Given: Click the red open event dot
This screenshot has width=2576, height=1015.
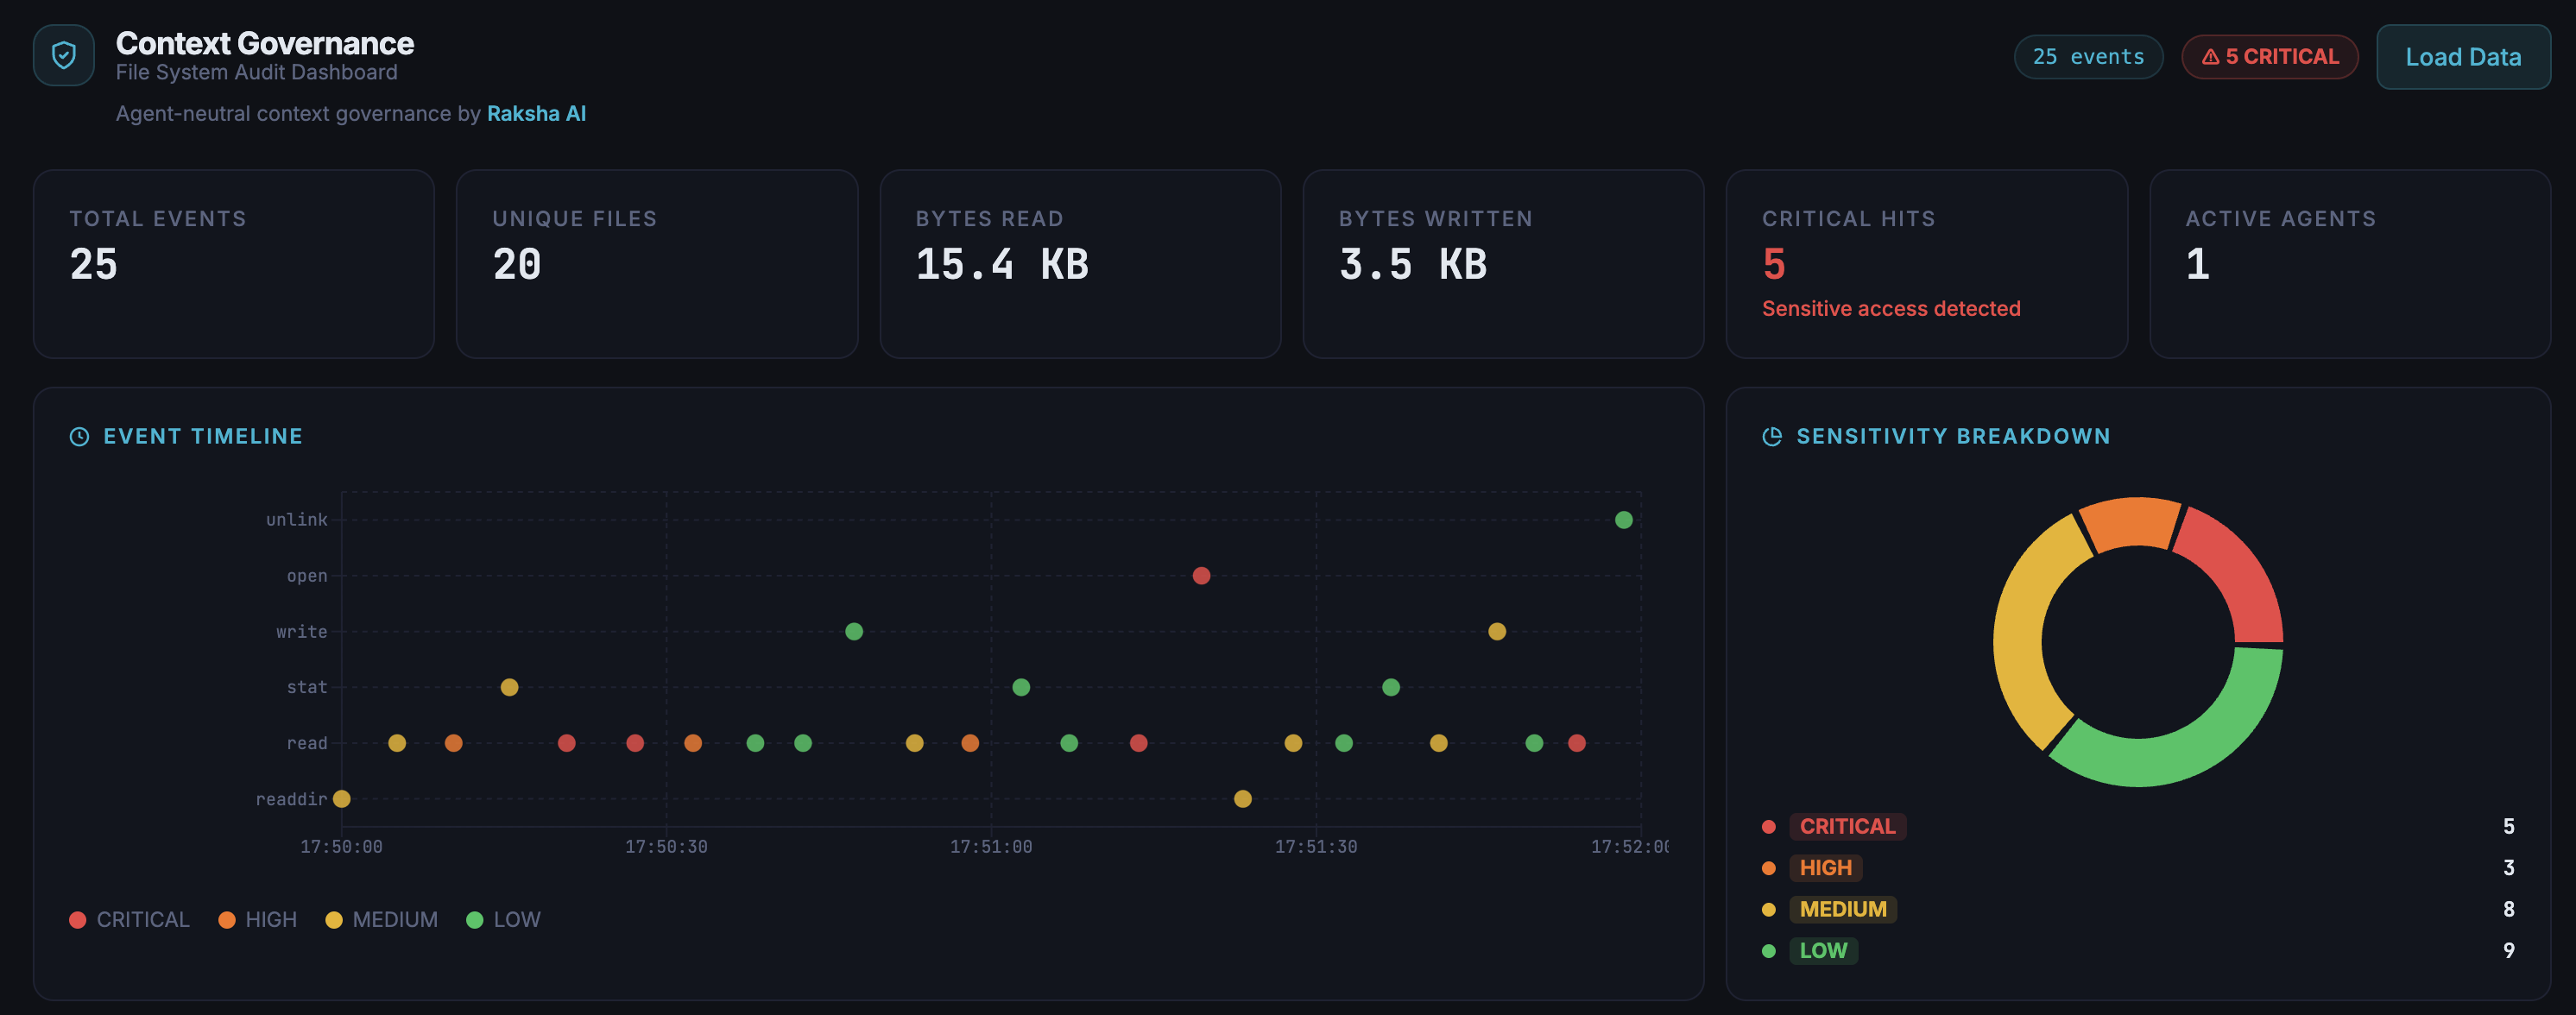Looking at the screenshot, I should tap(1202, 576).
